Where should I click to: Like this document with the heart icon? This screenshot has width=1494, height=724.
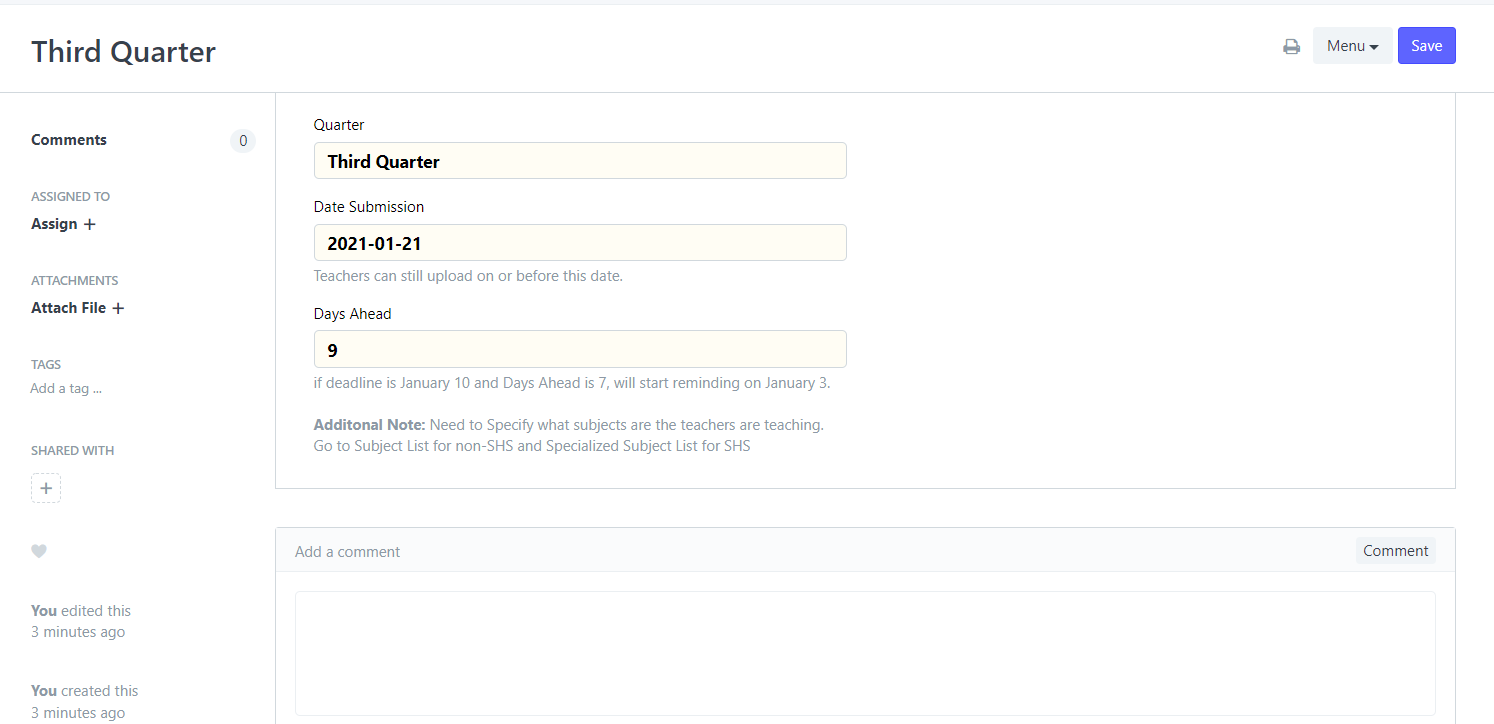[39, 551]
